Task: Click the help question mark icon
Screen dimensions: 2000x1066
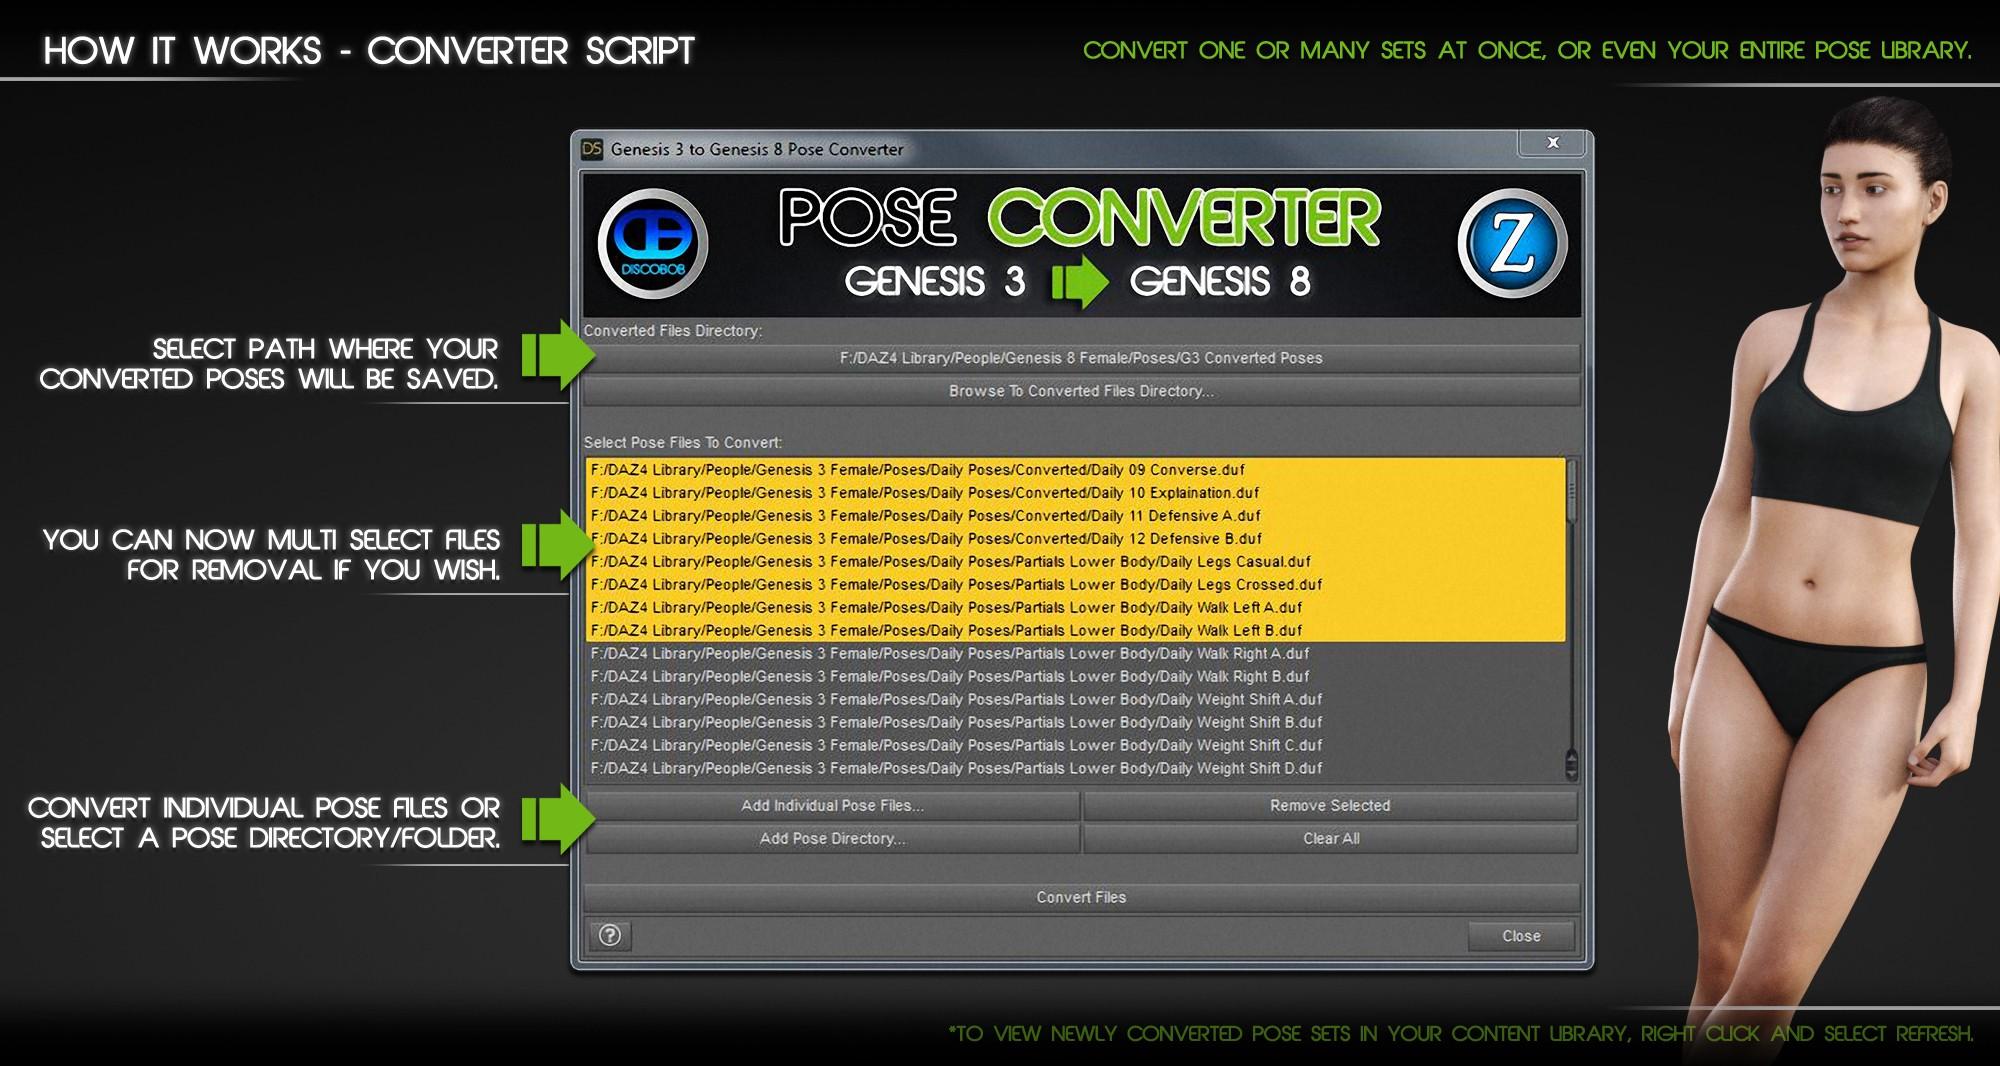Action: (610, 935)
